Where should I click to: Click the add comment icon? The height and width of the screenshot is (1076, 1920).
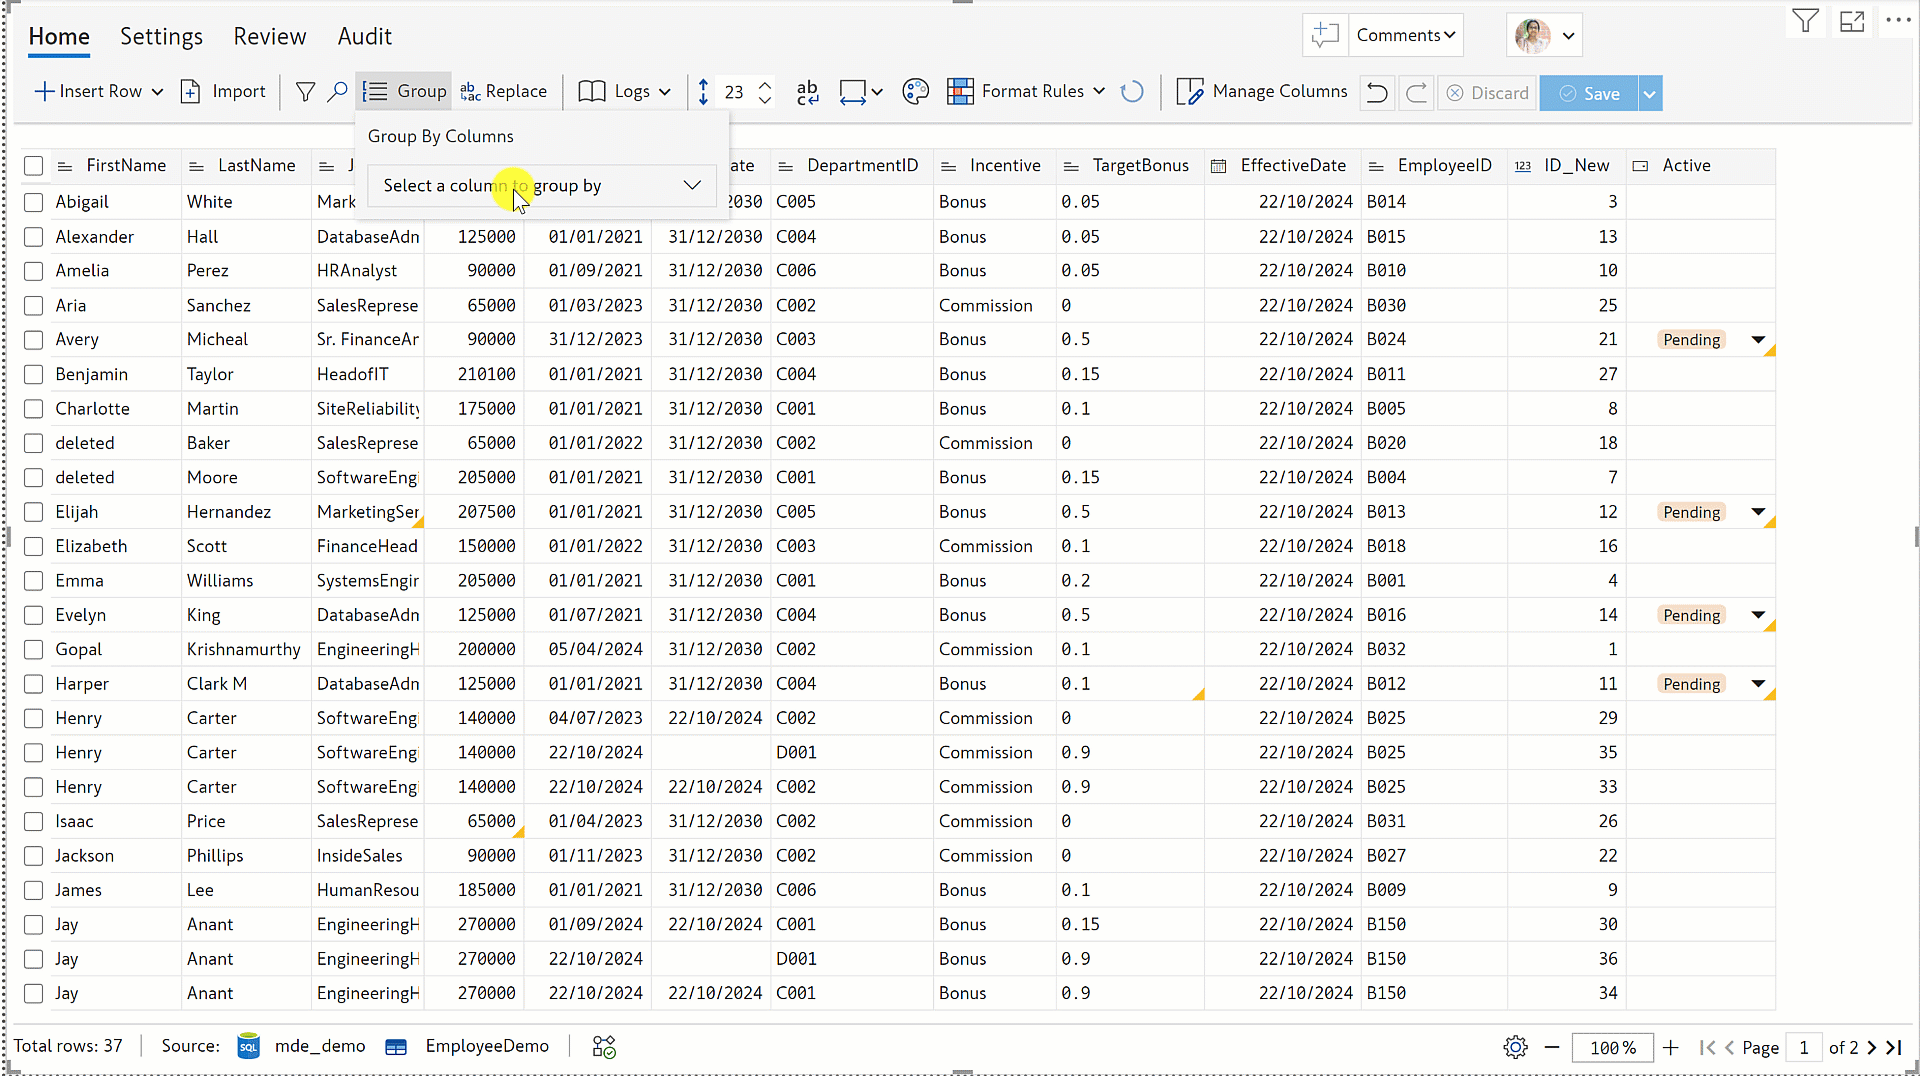coord(1325,35)
